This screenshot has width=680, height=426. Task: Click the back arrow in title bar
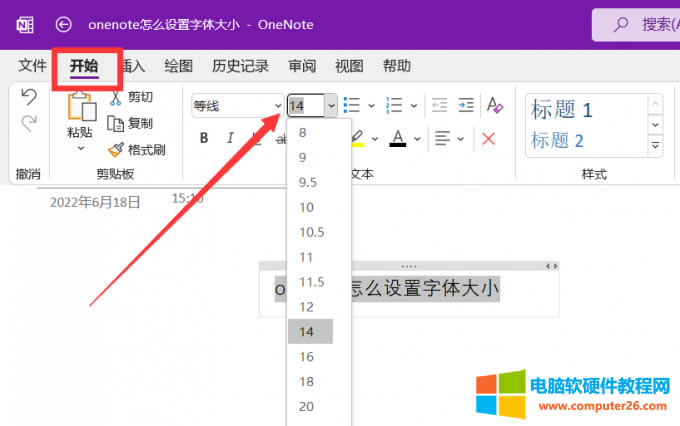tap(64, 24)
